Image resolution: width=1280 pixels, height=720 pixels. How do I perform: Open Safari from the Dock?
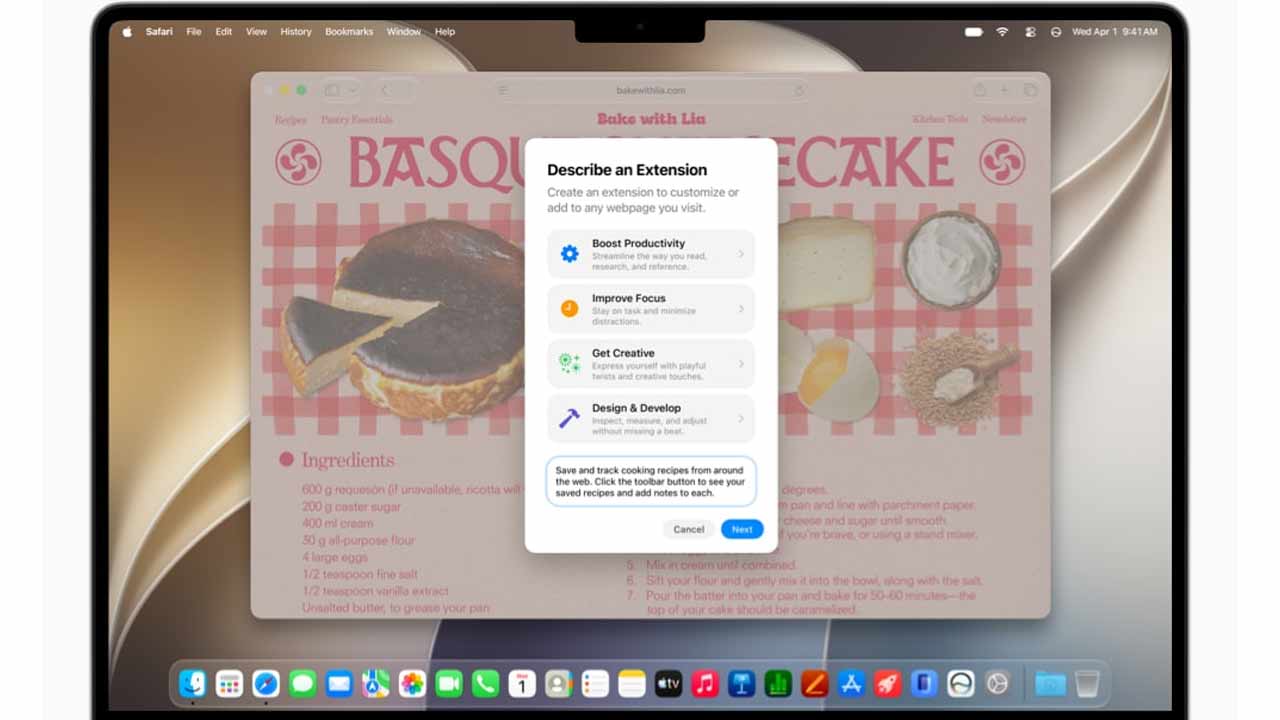click(266, 683)
